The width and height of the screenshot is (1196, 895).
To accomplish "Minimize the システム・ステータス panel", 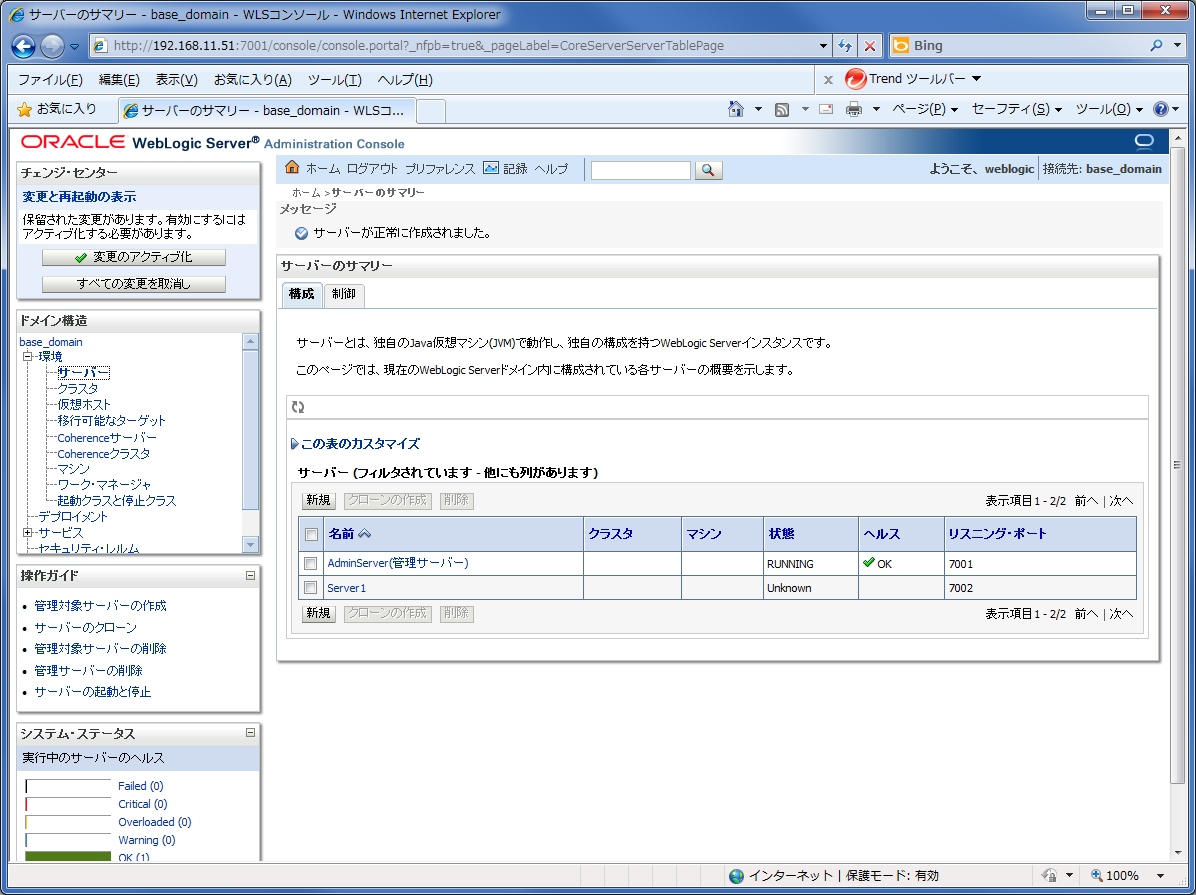I will tap(250, 732).
